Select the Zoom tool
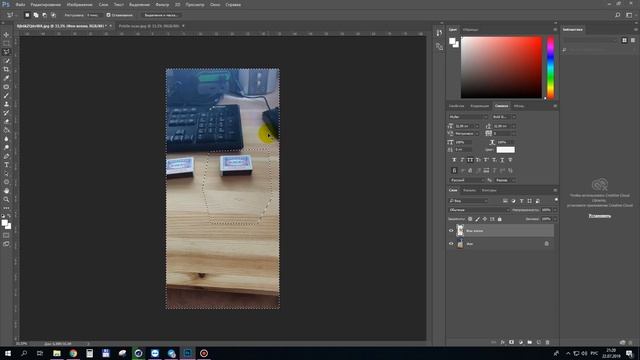 click(x=6, y=200)
